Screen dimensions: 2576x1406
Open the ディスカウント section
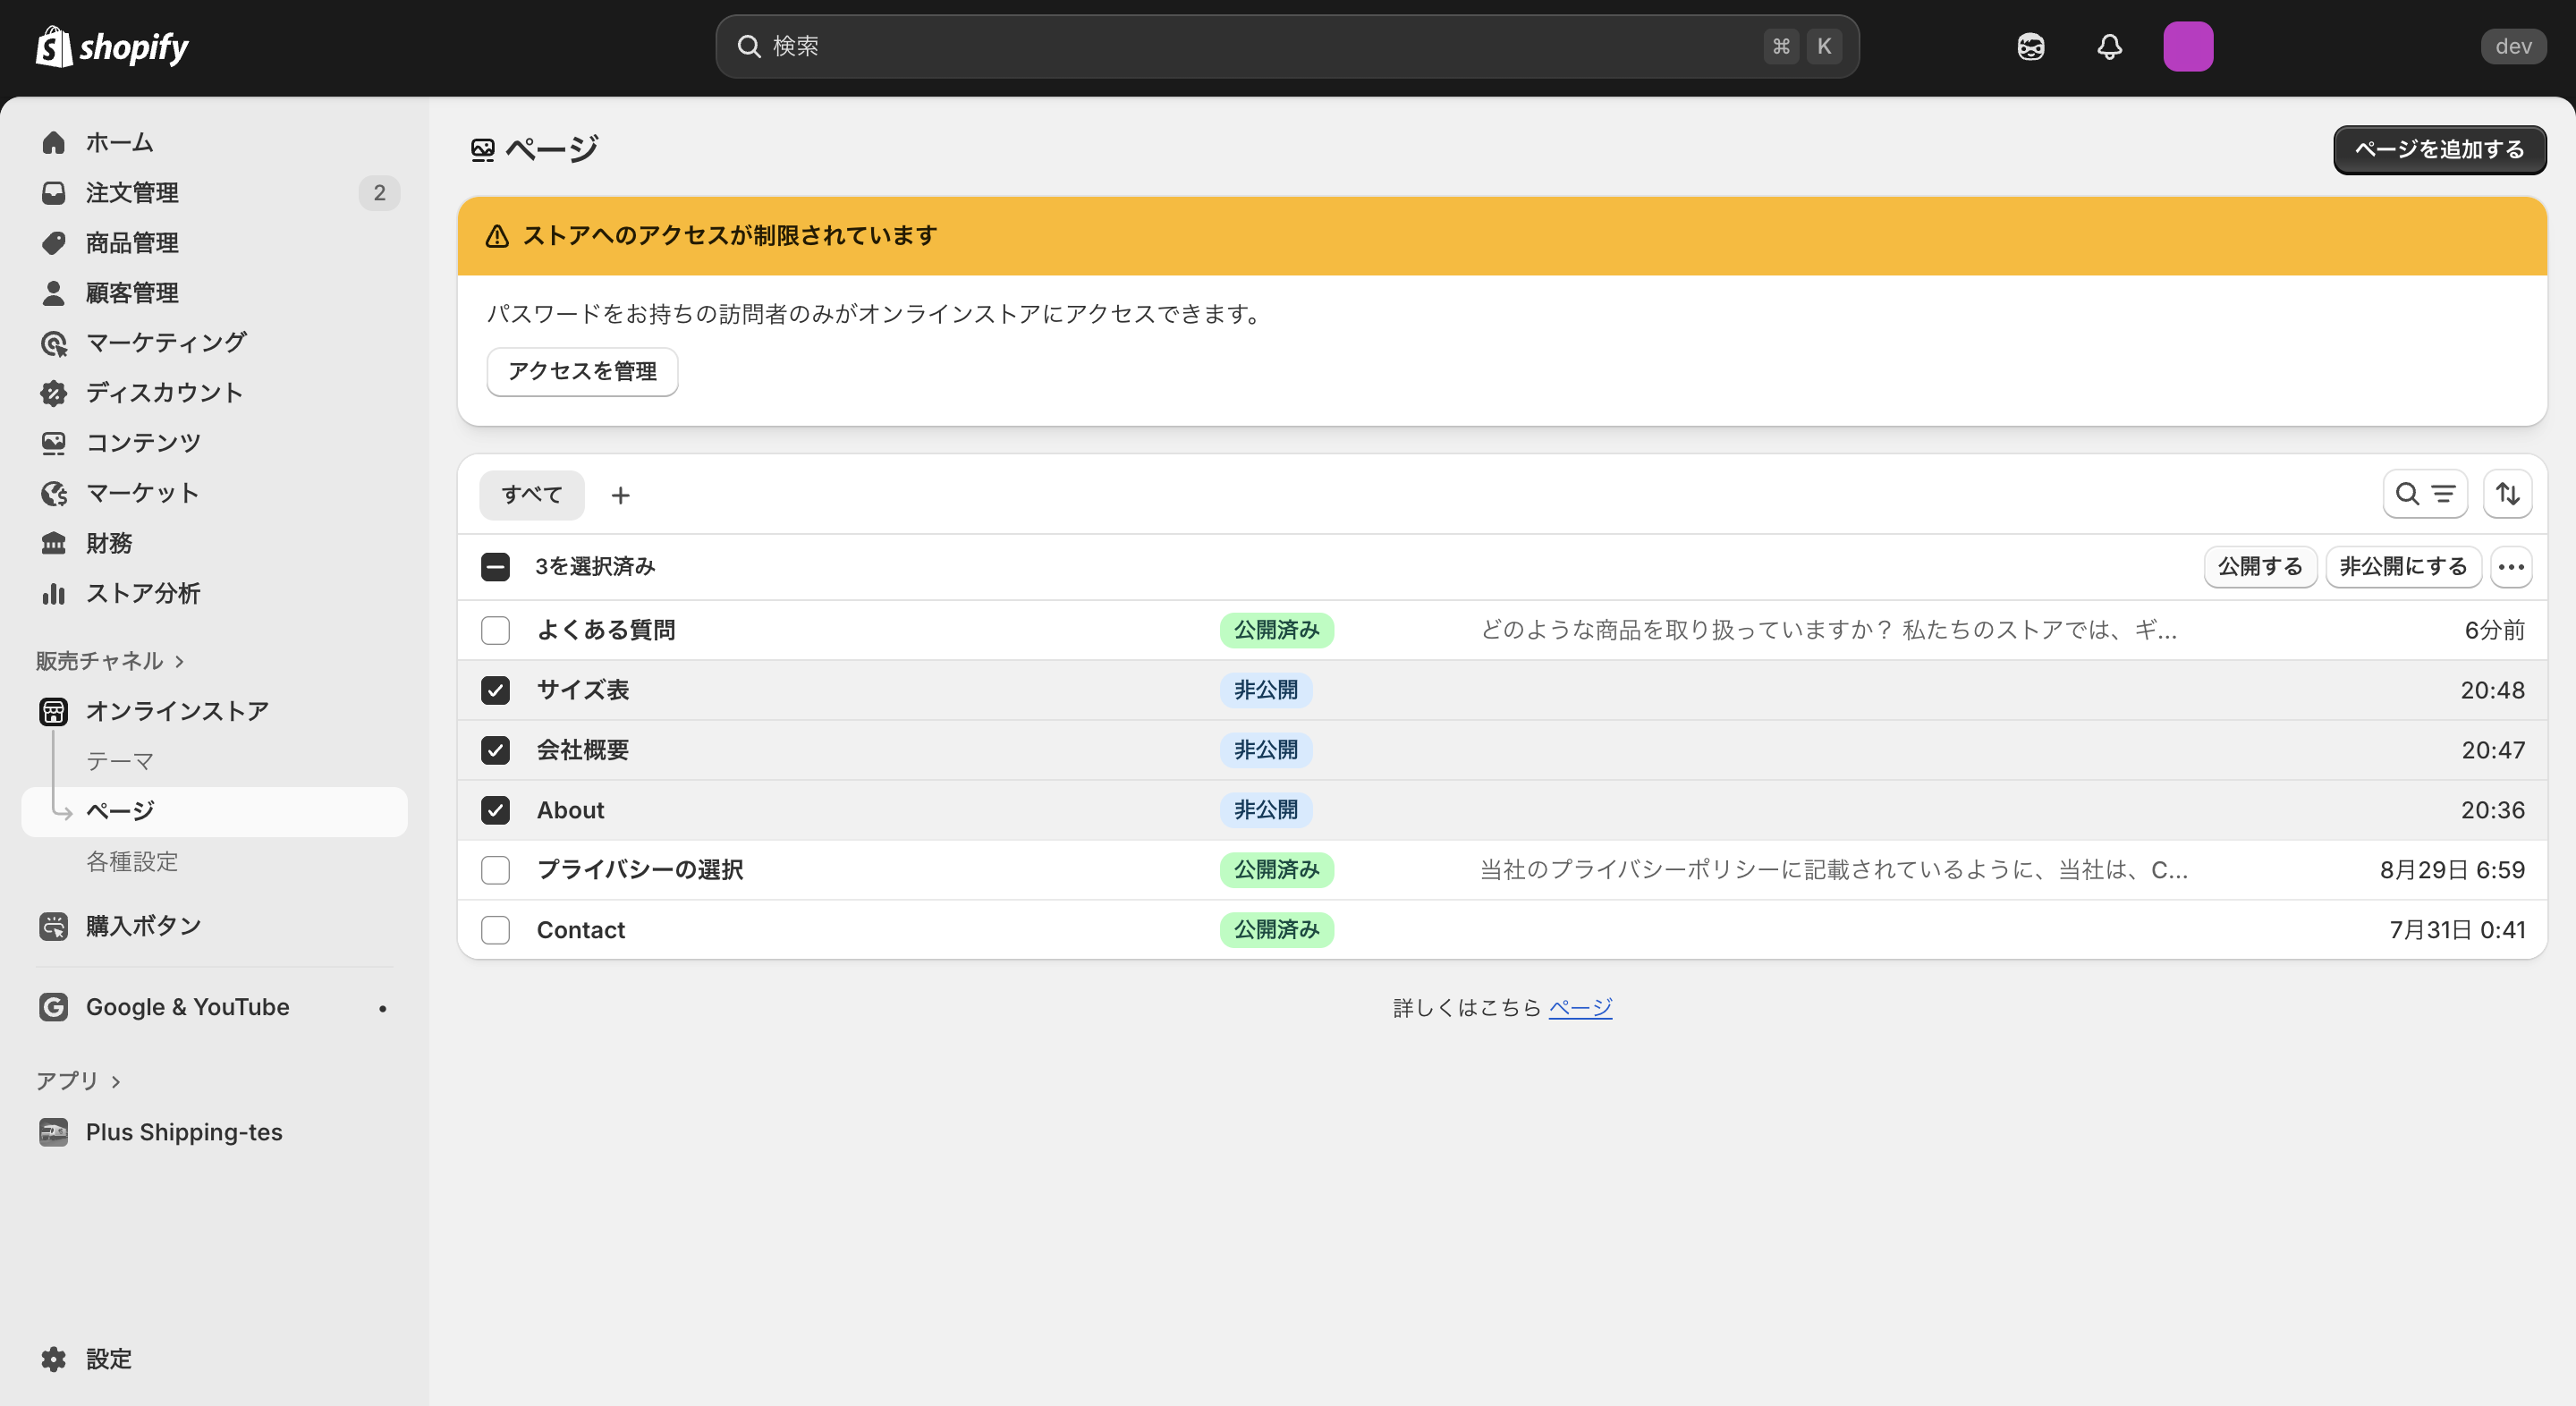163,392
